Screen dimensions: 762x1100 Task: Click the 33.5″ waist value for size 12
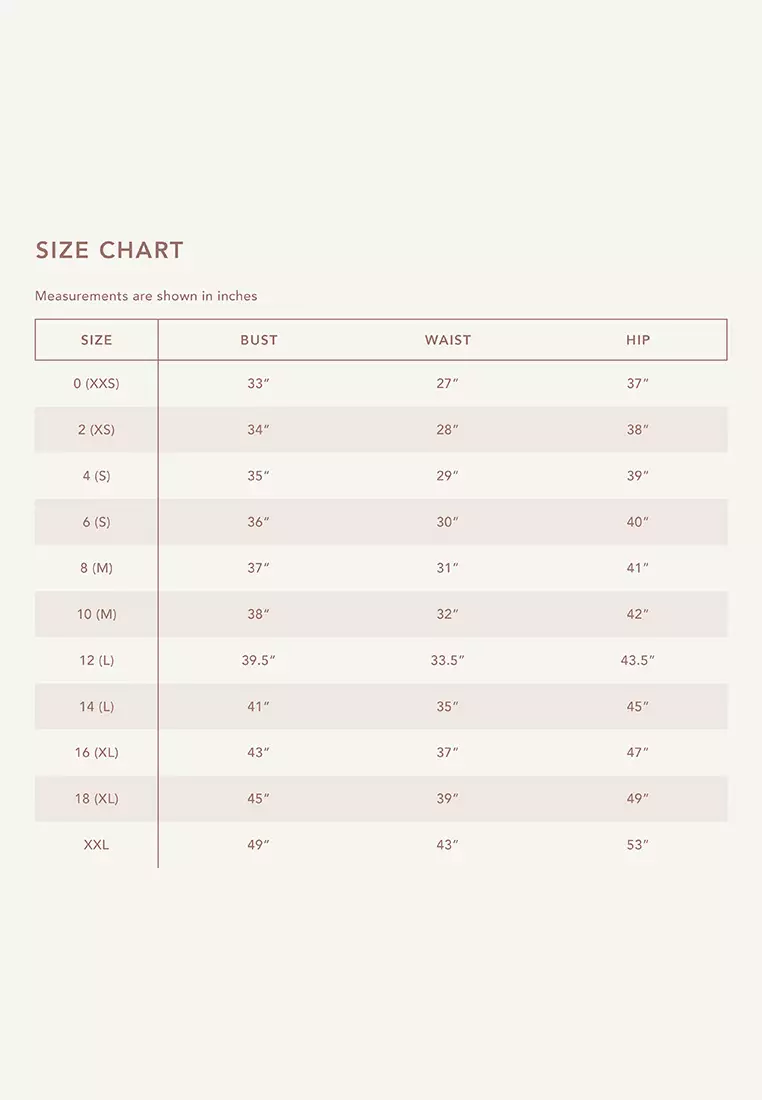tap(448, 660)
